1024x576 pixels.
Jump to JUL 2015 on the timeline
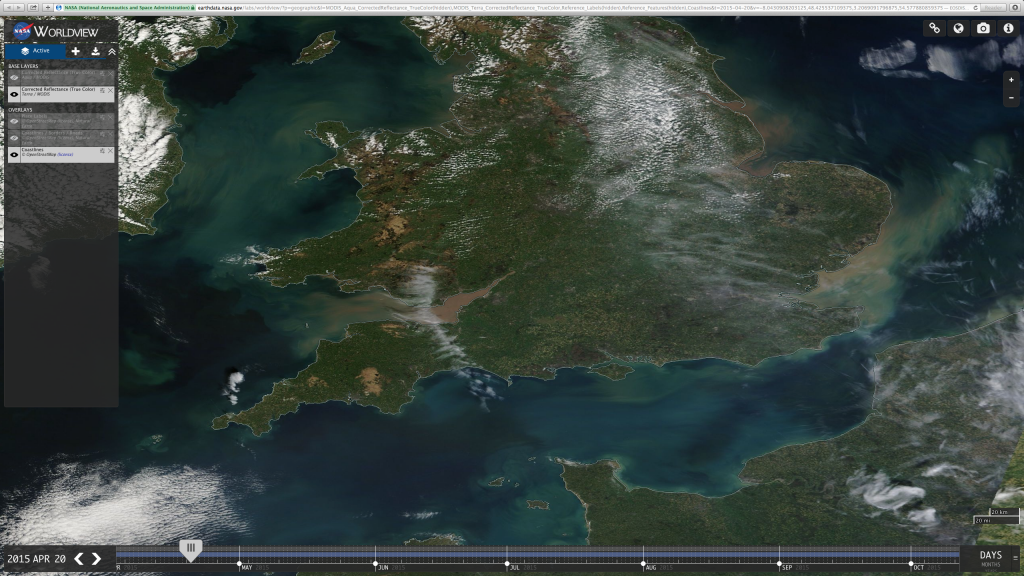pyautogui.click(x=514, y=568)
